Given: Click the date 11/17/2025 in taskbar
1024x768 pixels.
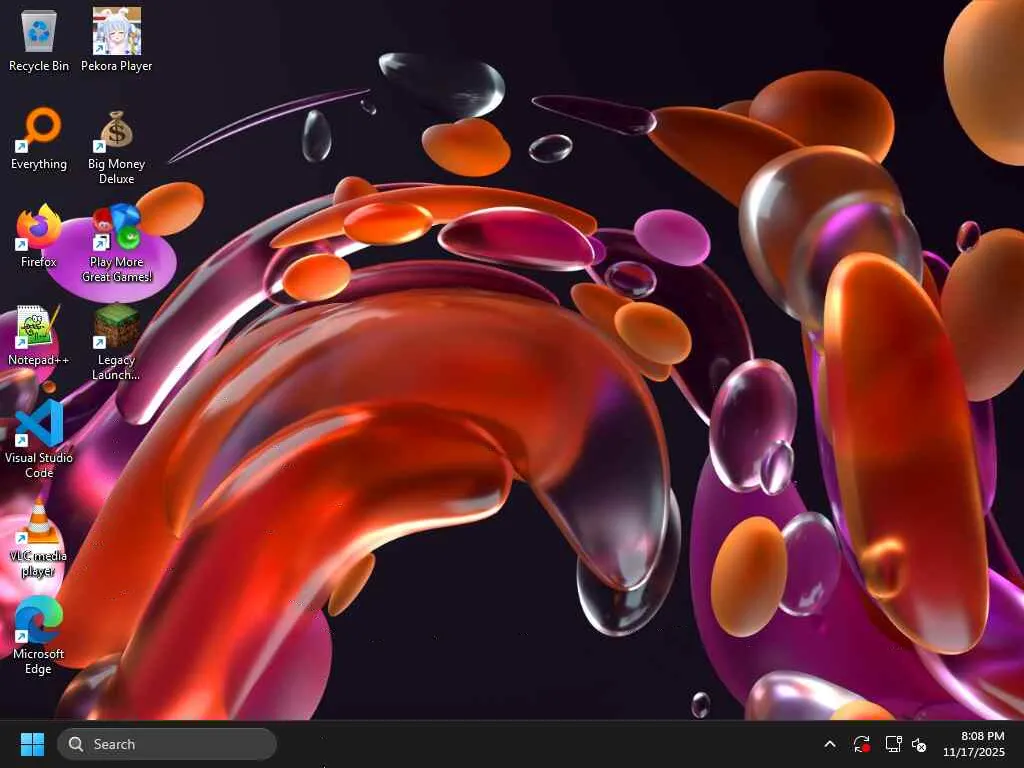Looking at the screenshot, I should (x=974, y=752).
